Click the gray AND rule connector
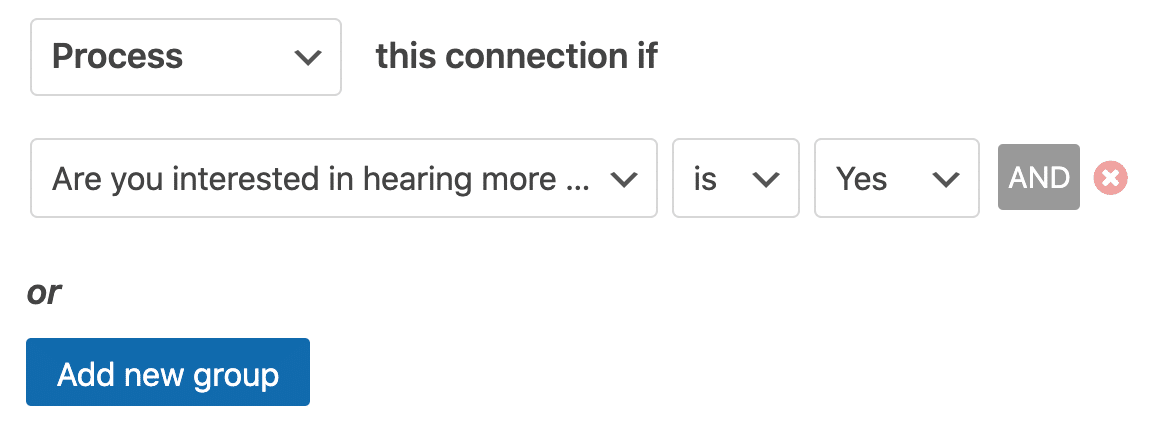The width and height of the screenshot is (1156, 442). point(1039,178)
